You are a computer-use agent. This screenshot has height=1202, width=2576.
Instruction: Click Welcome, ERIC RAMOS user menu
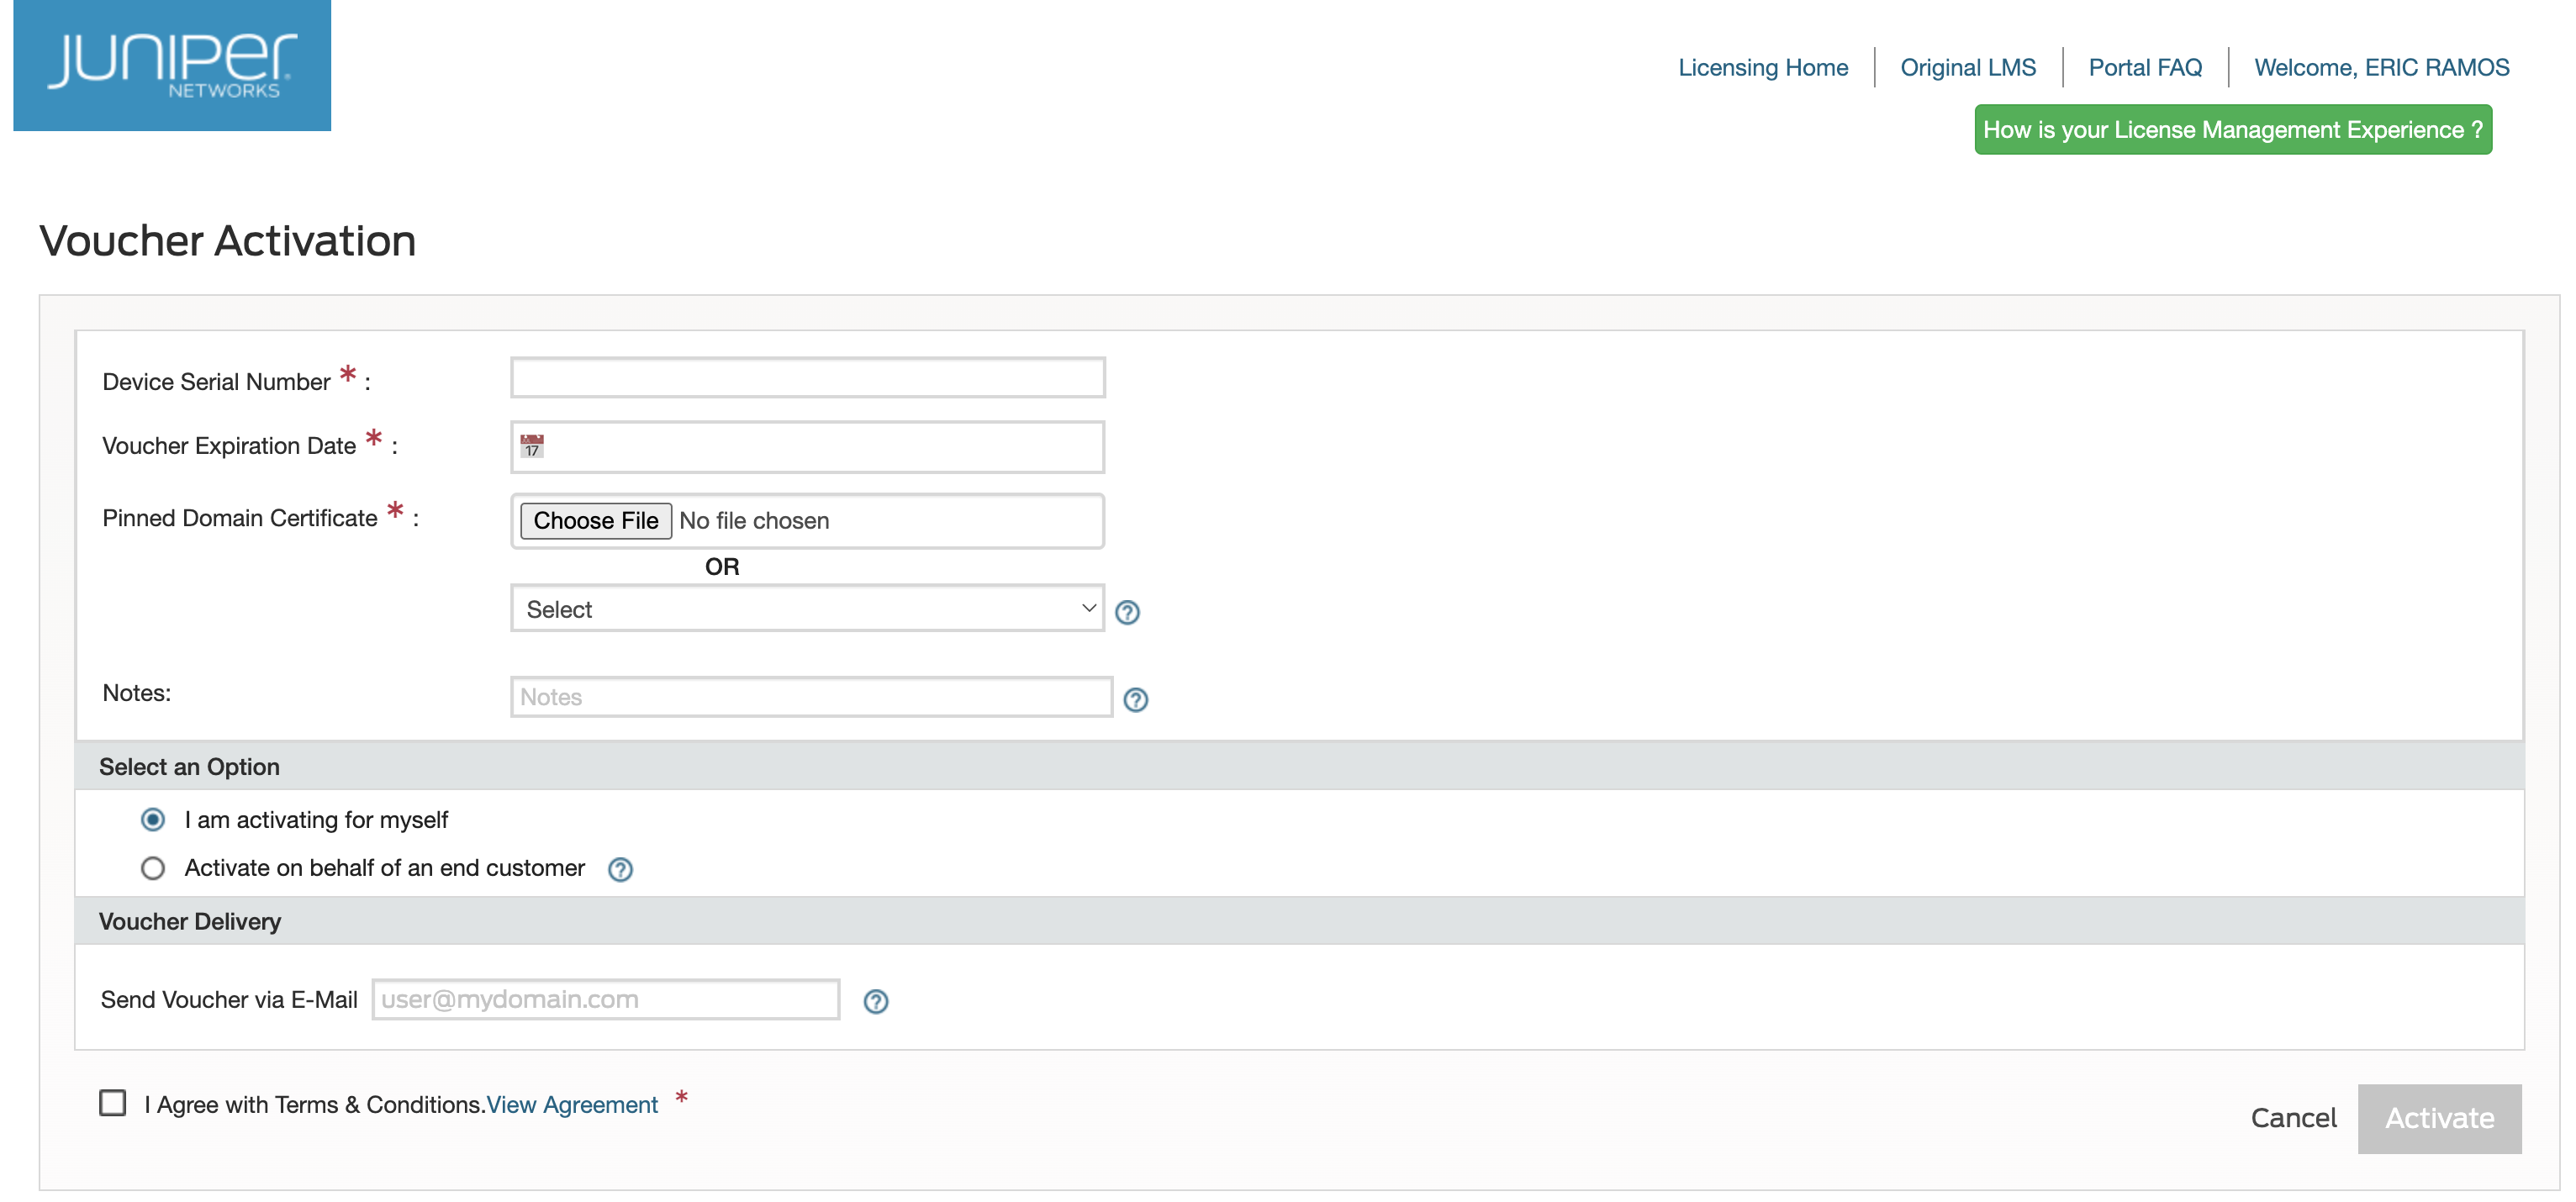[x=2381, y=67]
